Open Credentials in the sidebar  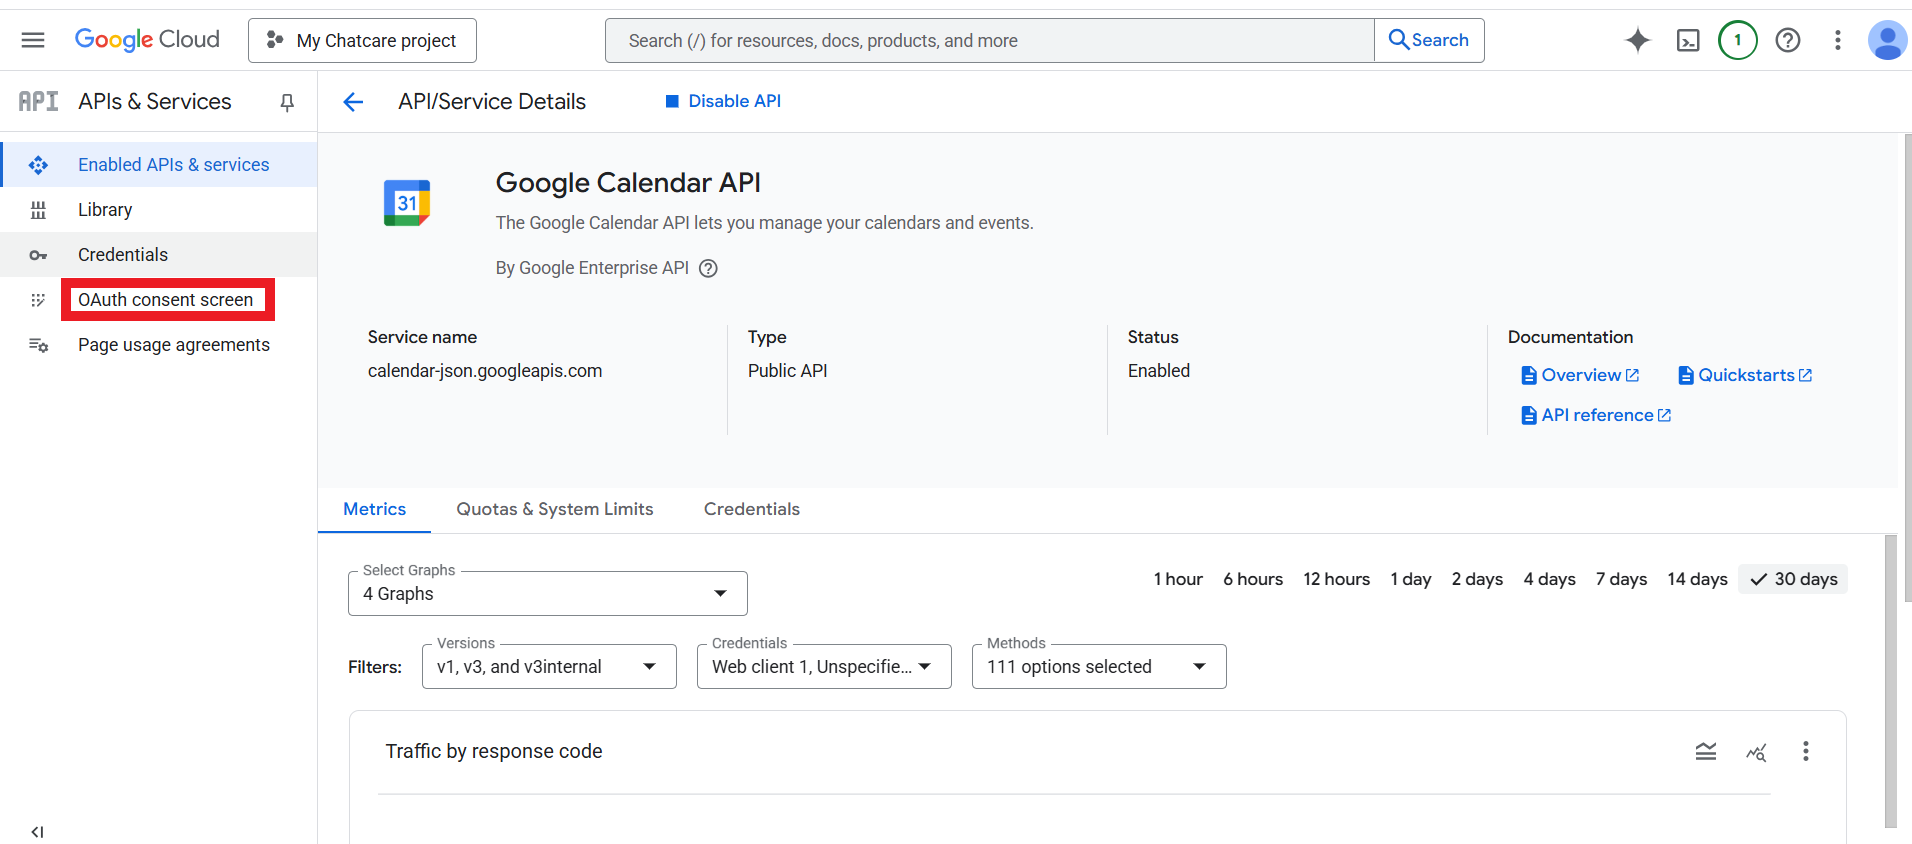(159, 255)
